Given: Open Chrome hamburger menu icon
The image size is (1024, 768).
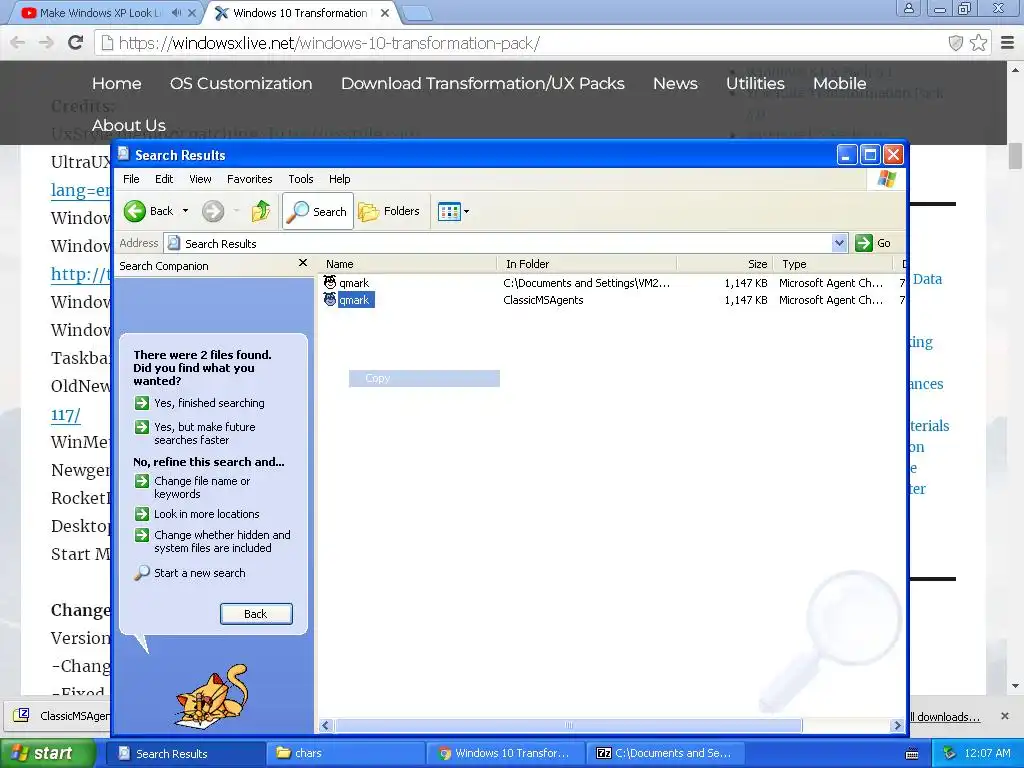Looking at the screenshot, I should tap(1008, 43).
